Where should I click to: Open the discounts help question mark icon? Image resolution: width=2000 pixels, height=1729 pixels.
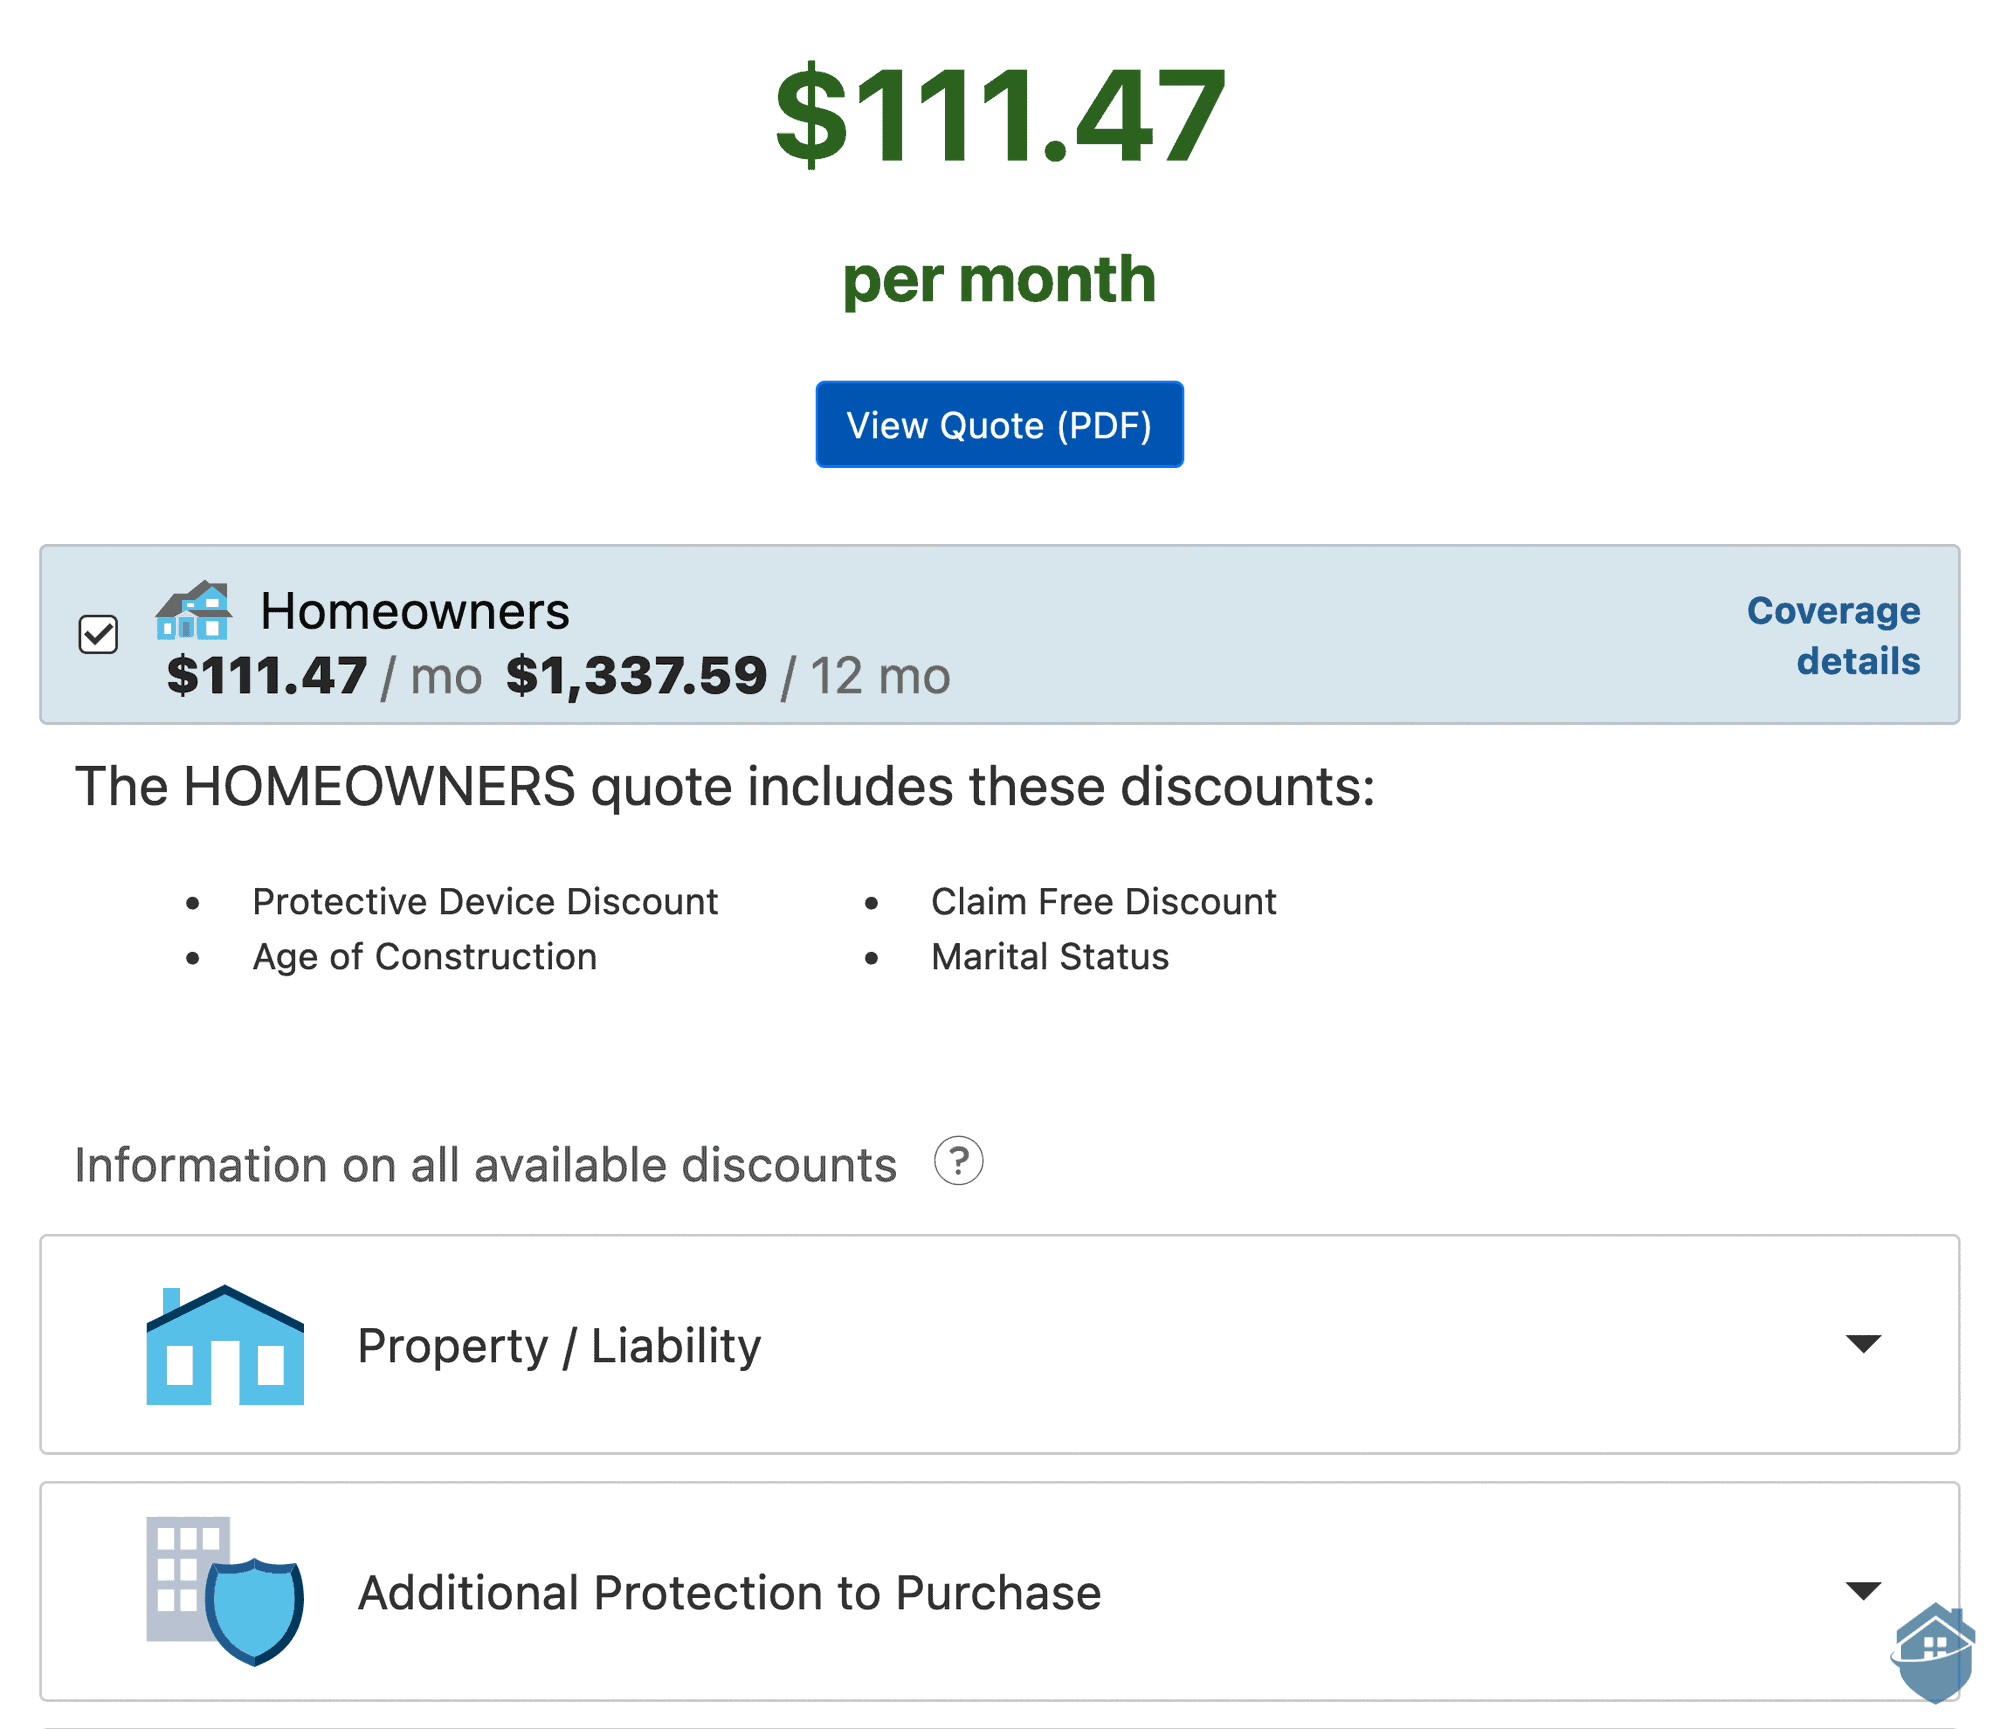pyautogui.click(x=958, y=1161)
